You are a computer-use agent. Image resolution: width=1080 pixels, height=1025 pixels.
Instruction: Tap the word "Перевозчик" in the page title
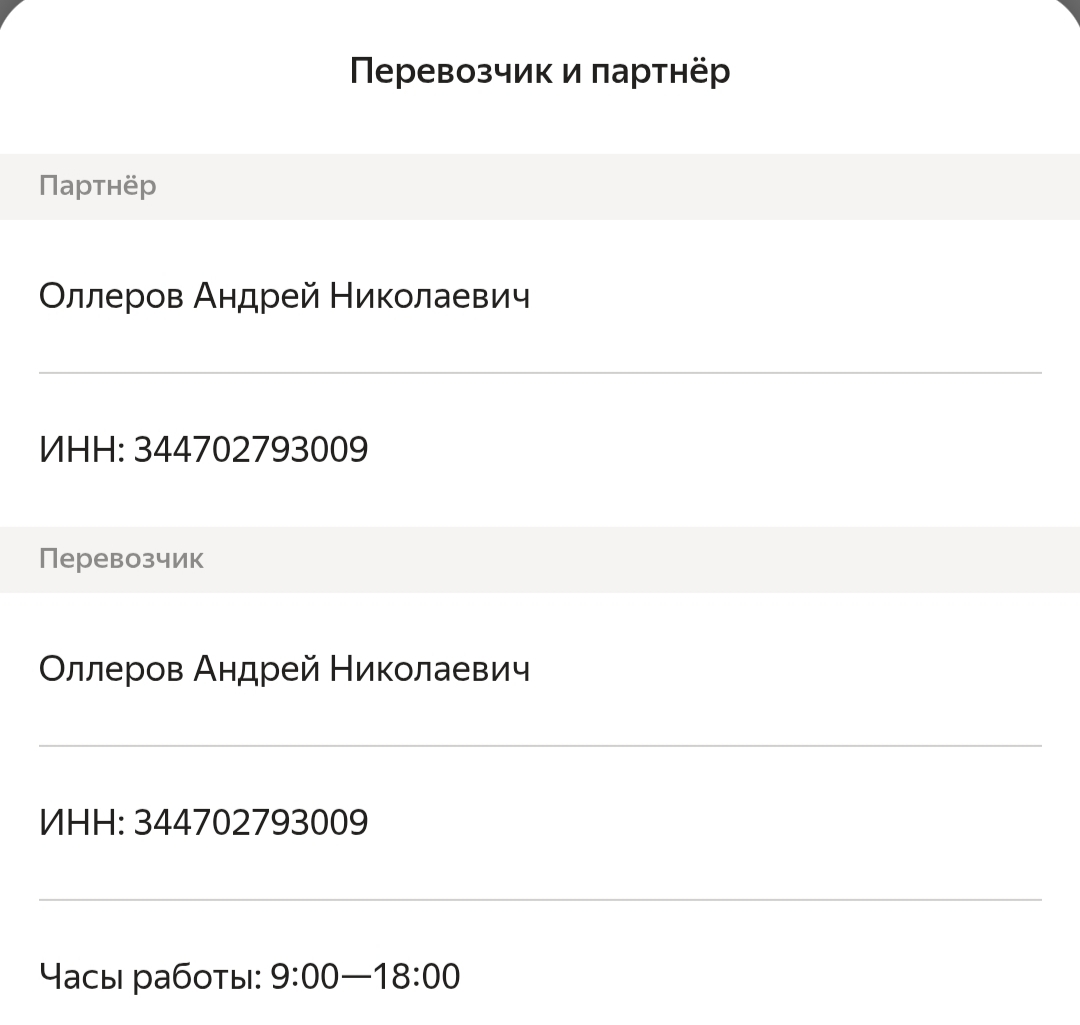coord(449,72)
